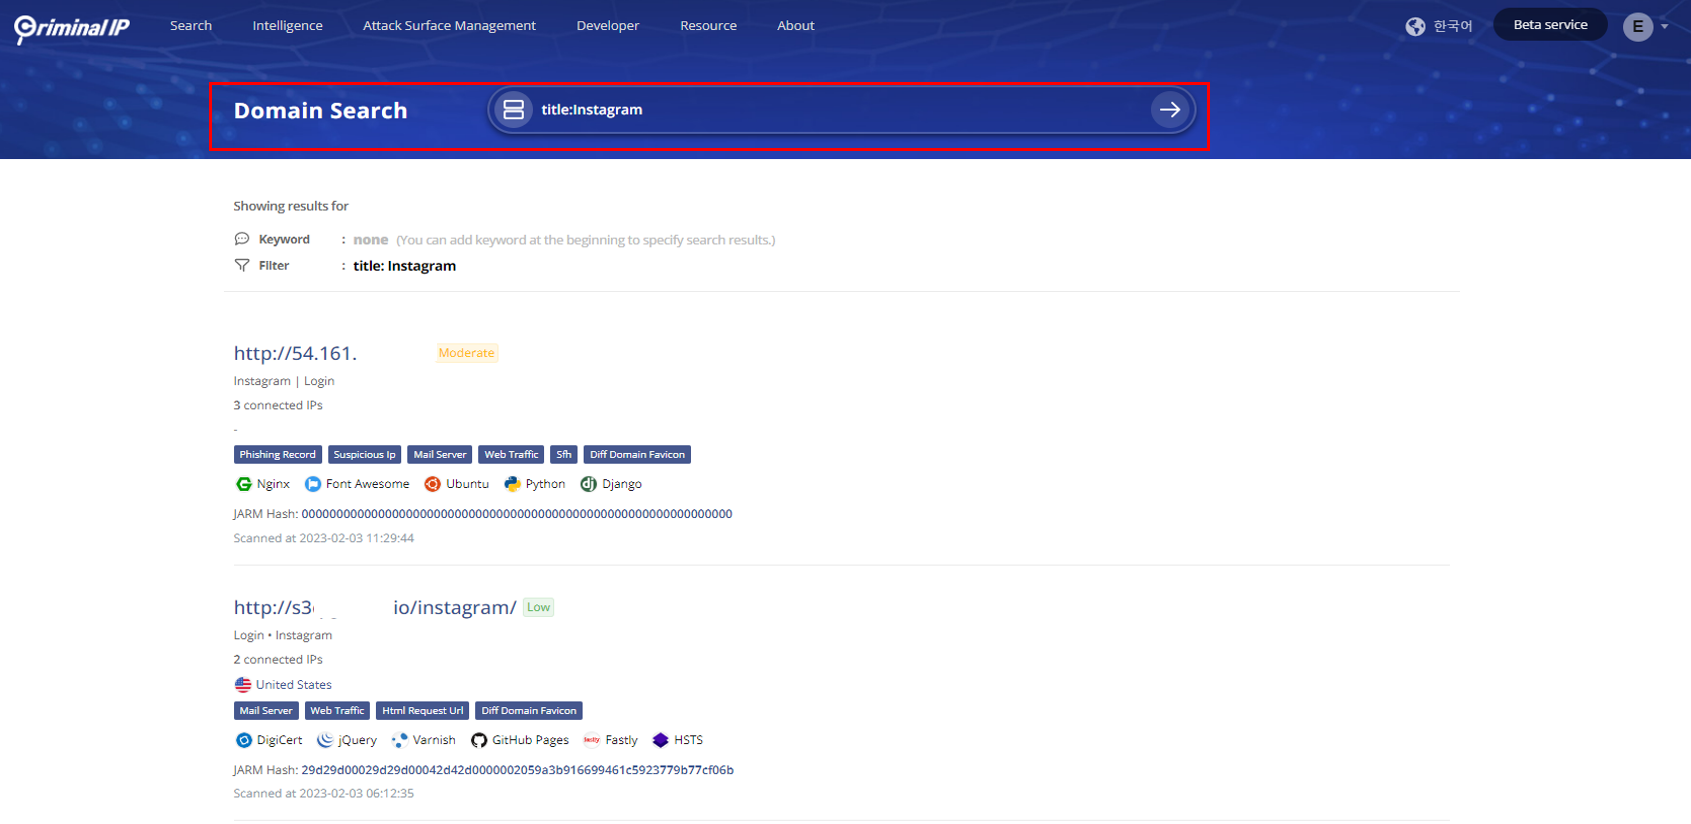Click the 'title: Instagram' filter value
This screenshot has width=1691, height=824.
pos(404,266)
